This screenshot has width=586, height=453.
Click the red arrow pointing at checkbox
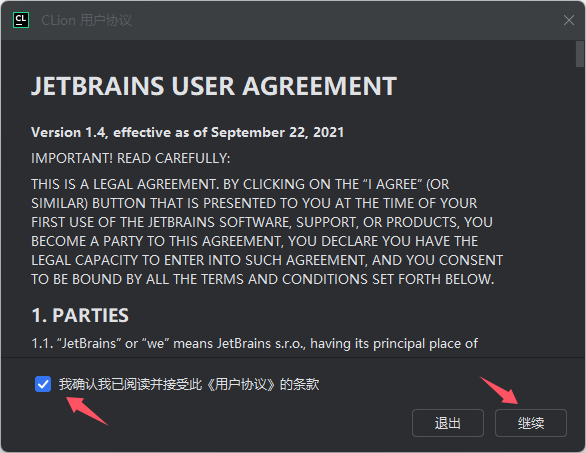point(87,411)
